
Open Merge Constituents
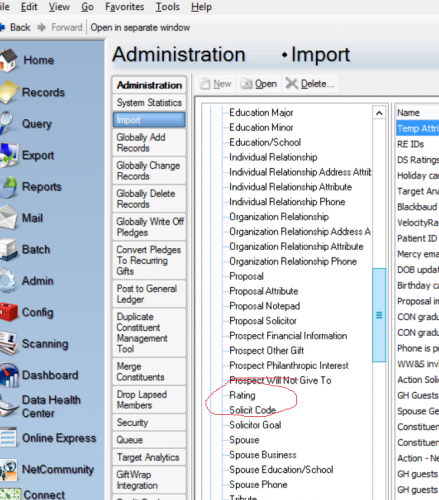click(x=149, y=372)
